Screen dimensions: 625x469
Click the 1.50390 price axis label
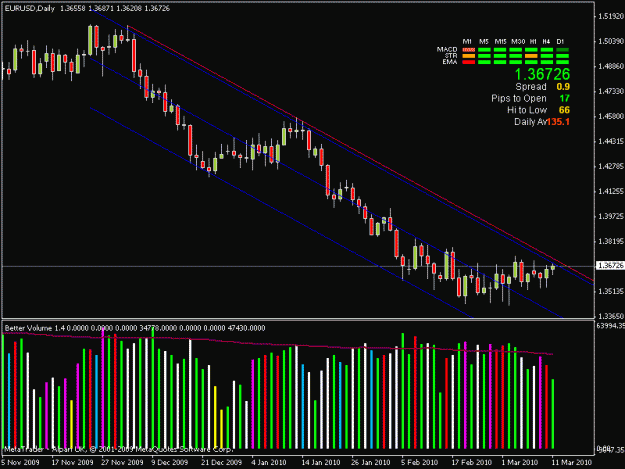pyautogui.click(x=611, y=41)
